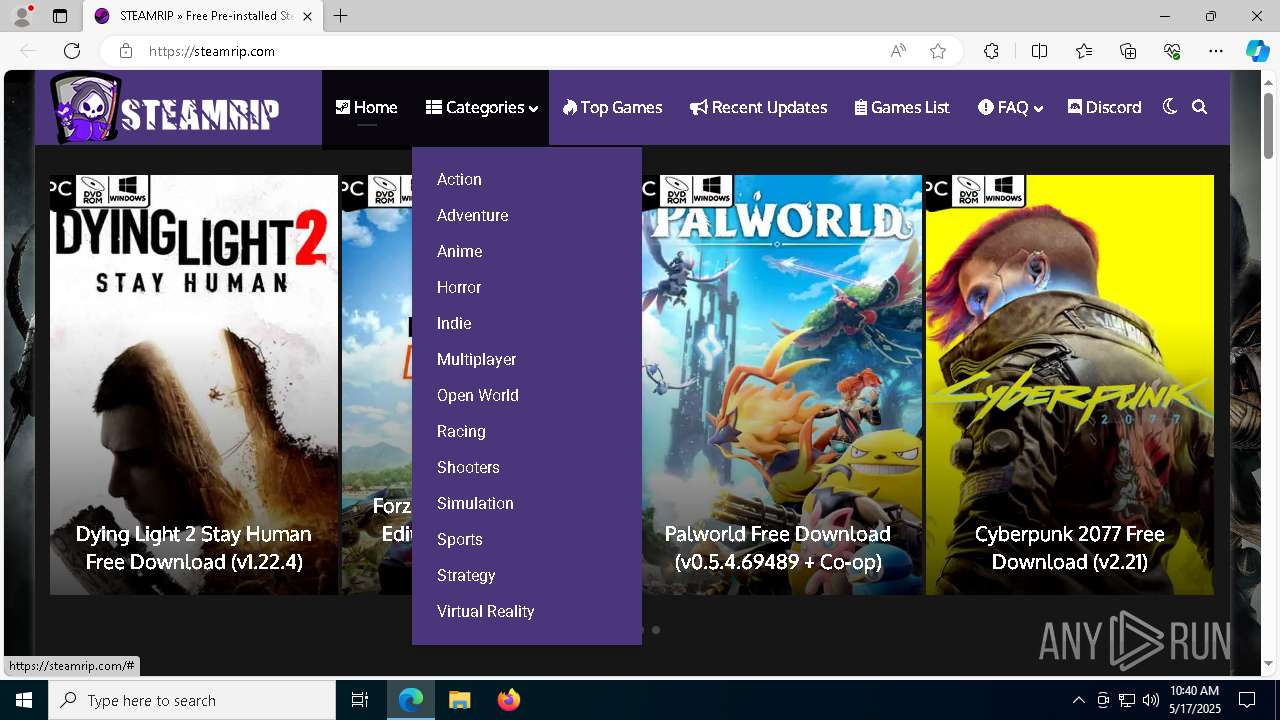Show hidden system tray icons
This screenshot has height=720, width=1280.
click(1078, 700)
